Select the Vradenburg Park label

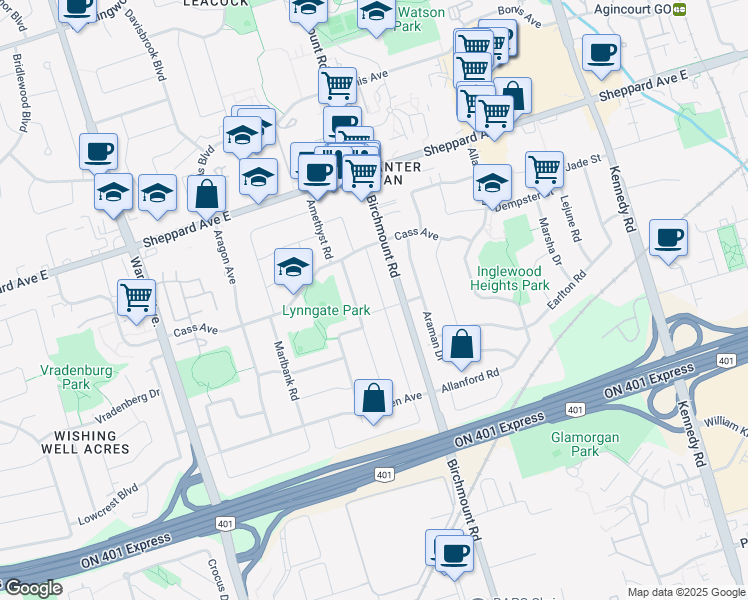76,377
